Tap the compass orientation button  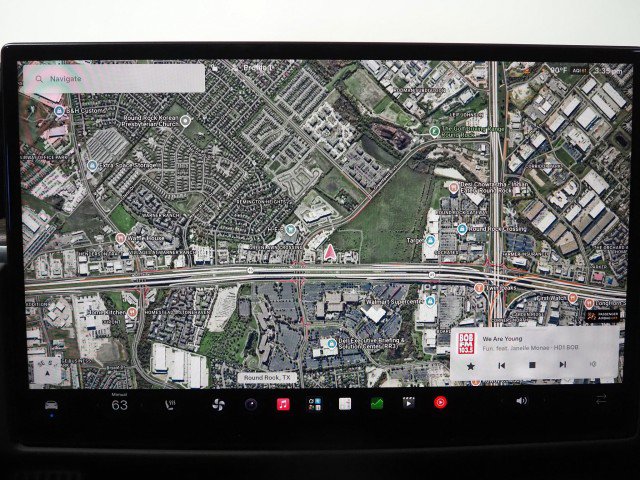coord(47,369)
